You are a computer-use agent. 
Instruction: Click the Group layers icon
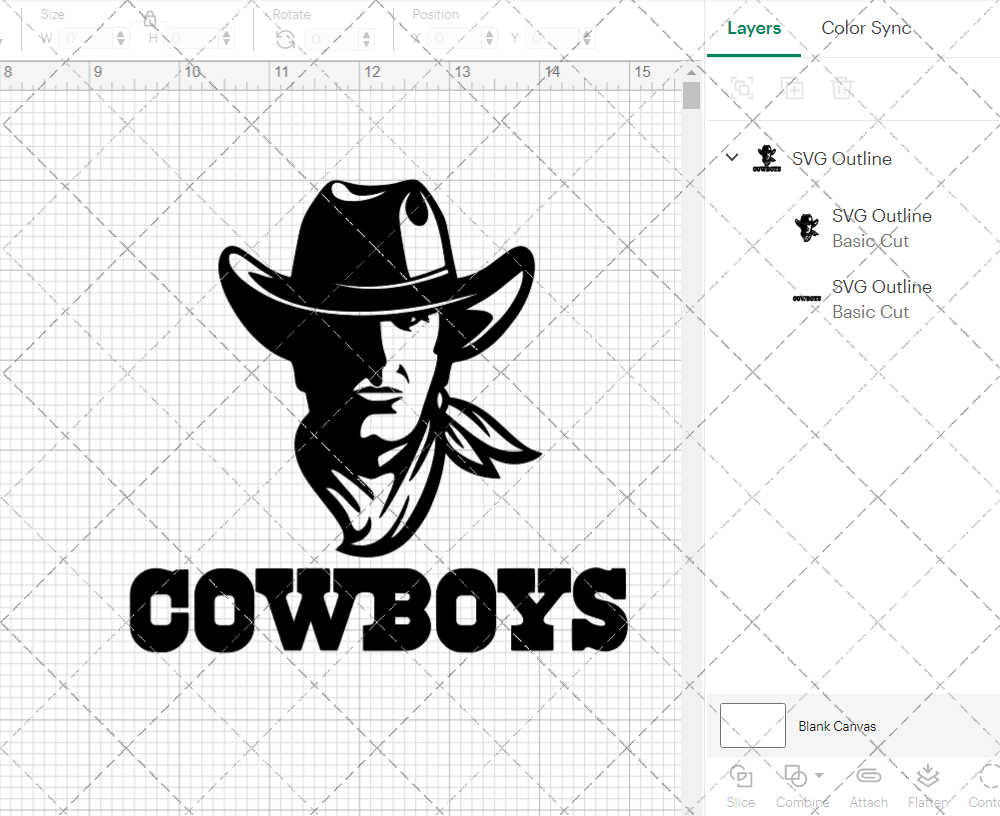(742, 88)
